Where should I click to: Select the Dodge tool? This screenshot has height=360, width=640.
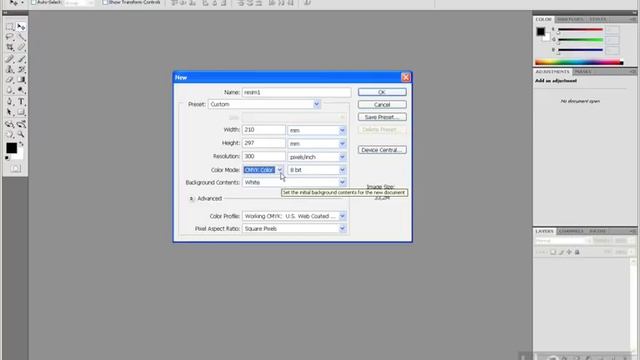[21, 90]
